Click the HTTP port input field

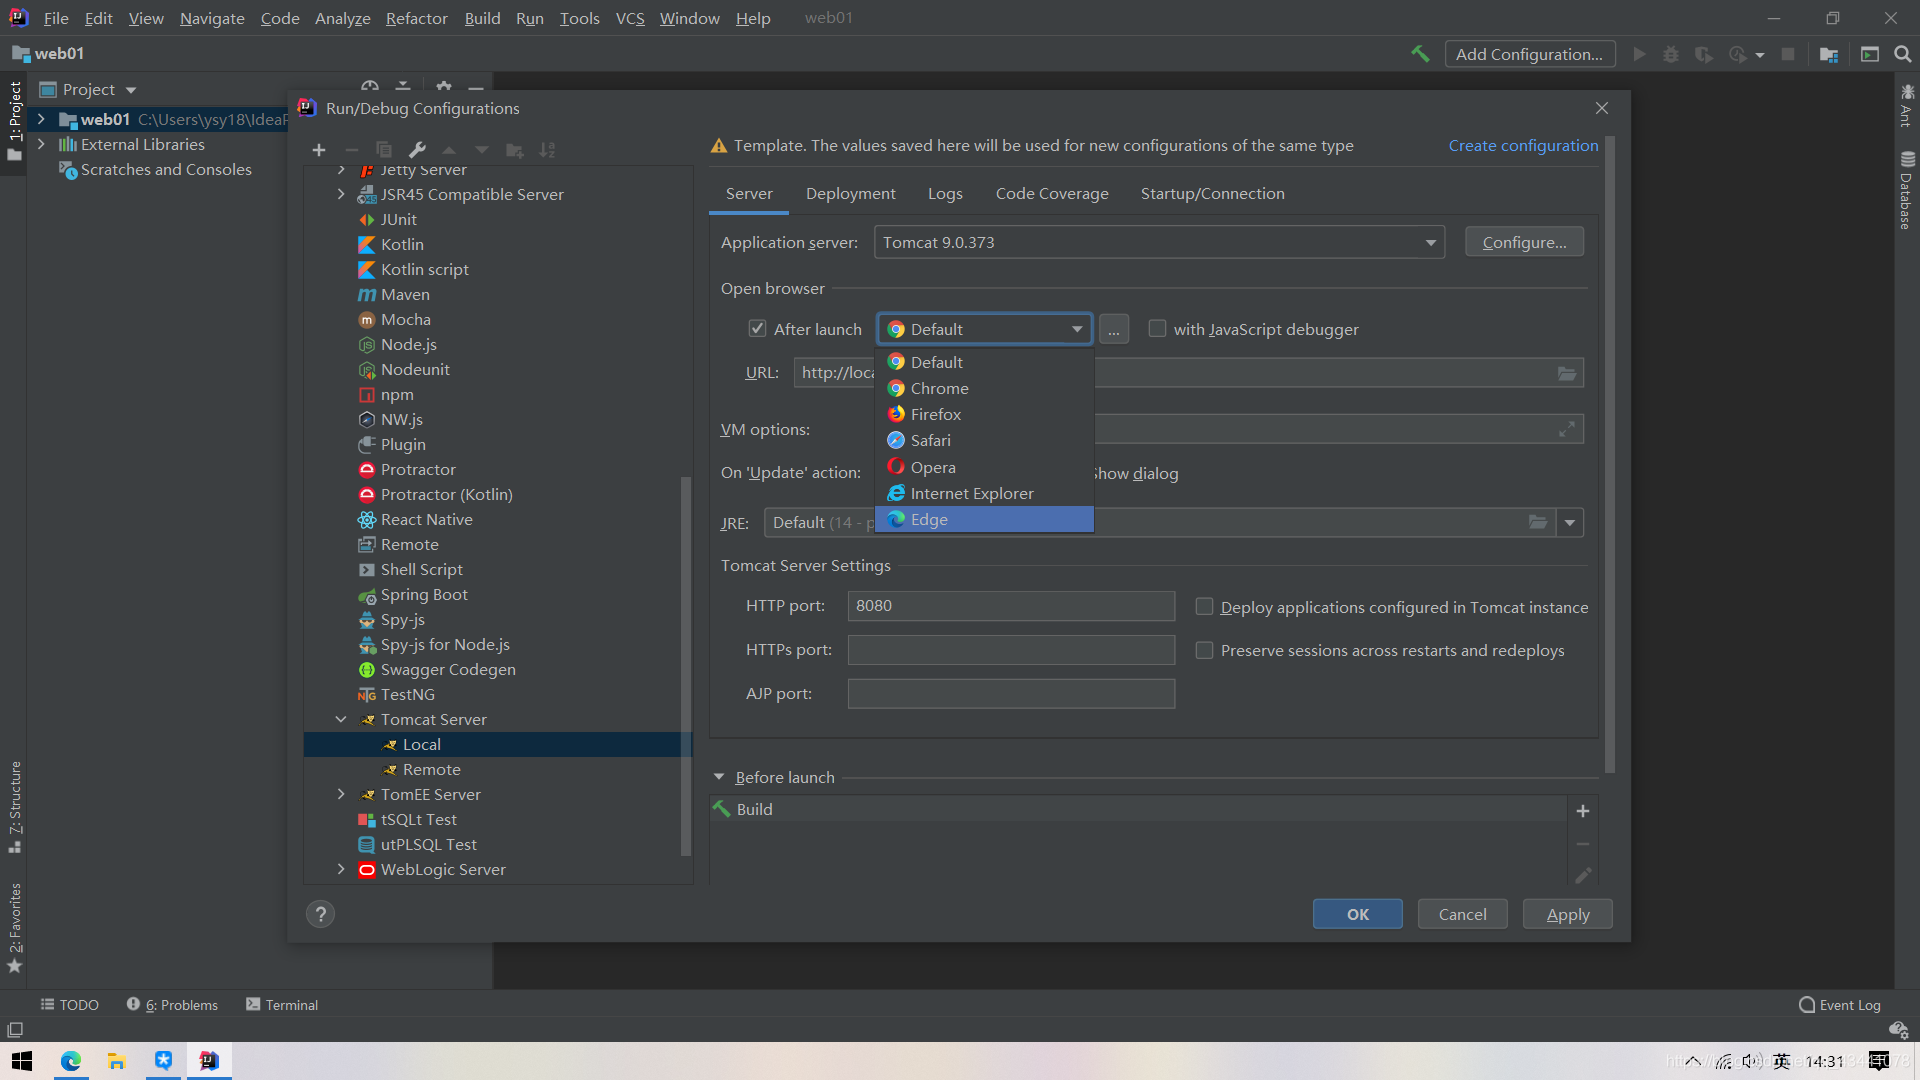[1010, 605]
